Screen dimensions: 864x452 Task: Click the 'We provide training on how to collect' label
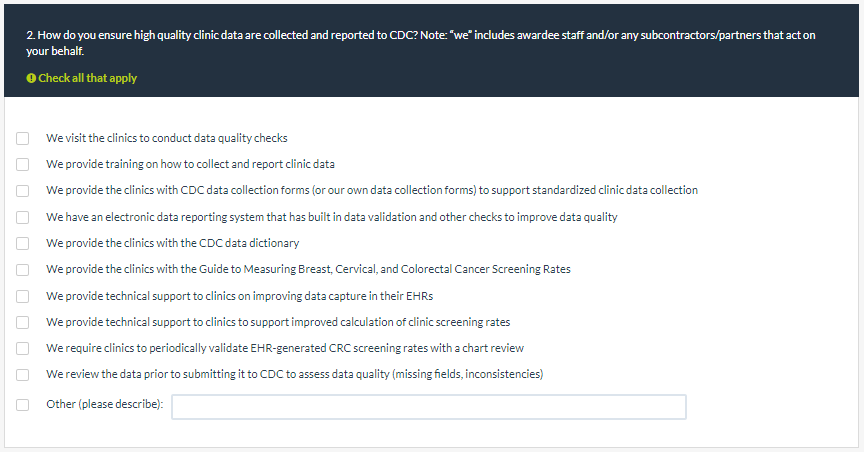tap(190, 164)
